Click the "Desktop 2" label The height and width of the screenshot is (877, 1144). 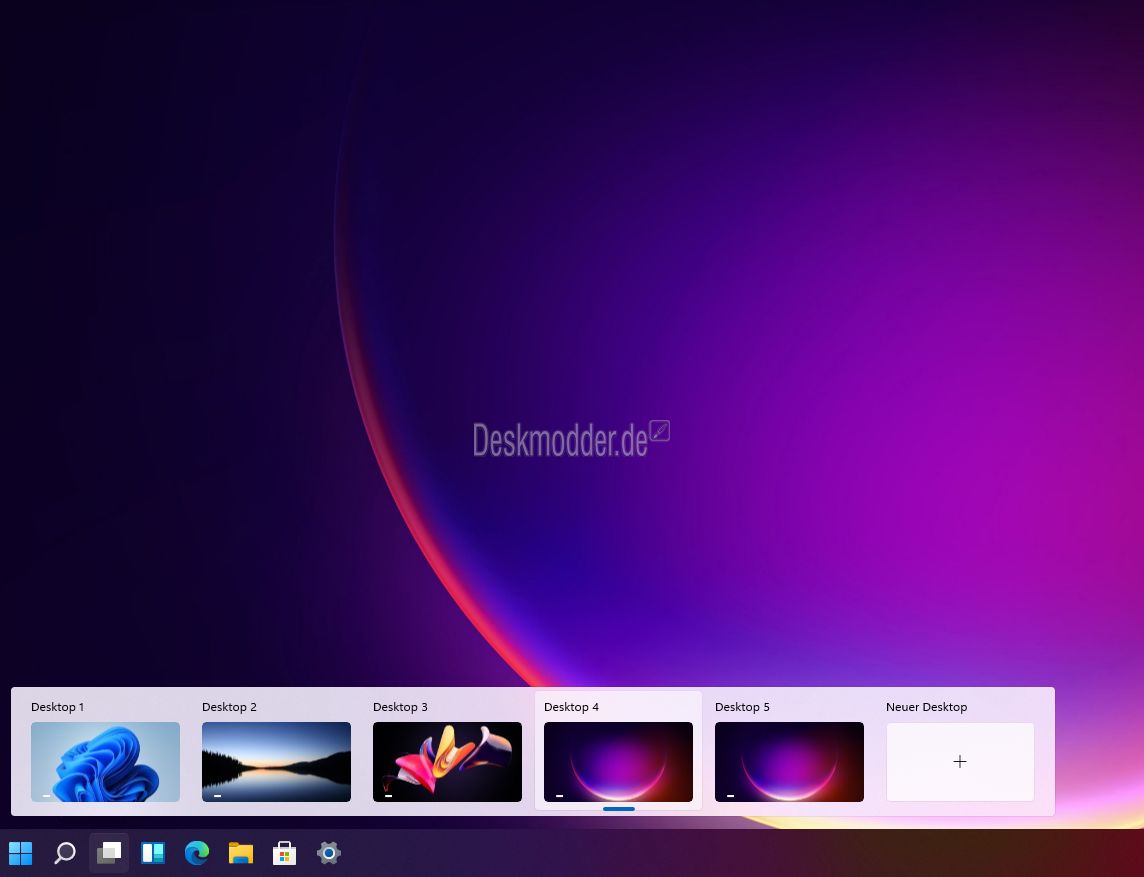(x=229, y=707)
